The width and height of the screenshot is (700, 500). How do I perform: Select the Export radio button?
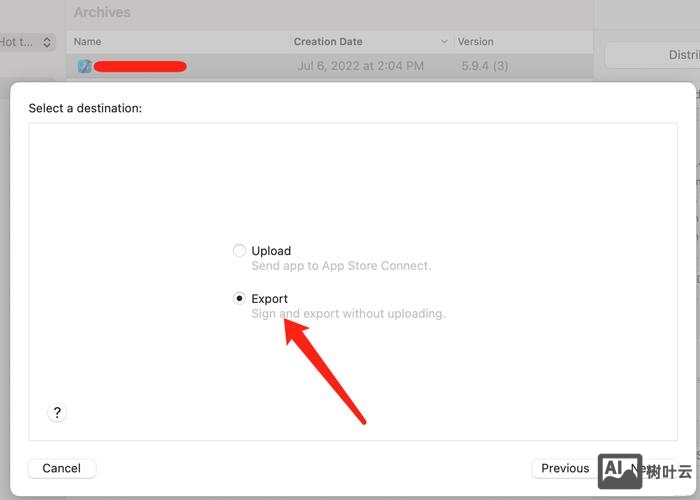(x=239, y=298)
